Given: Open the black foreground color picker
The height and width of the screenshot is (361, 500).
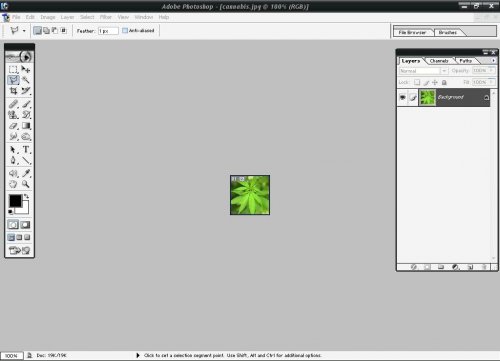Looking at the screenshot, I should click(15, 201).
